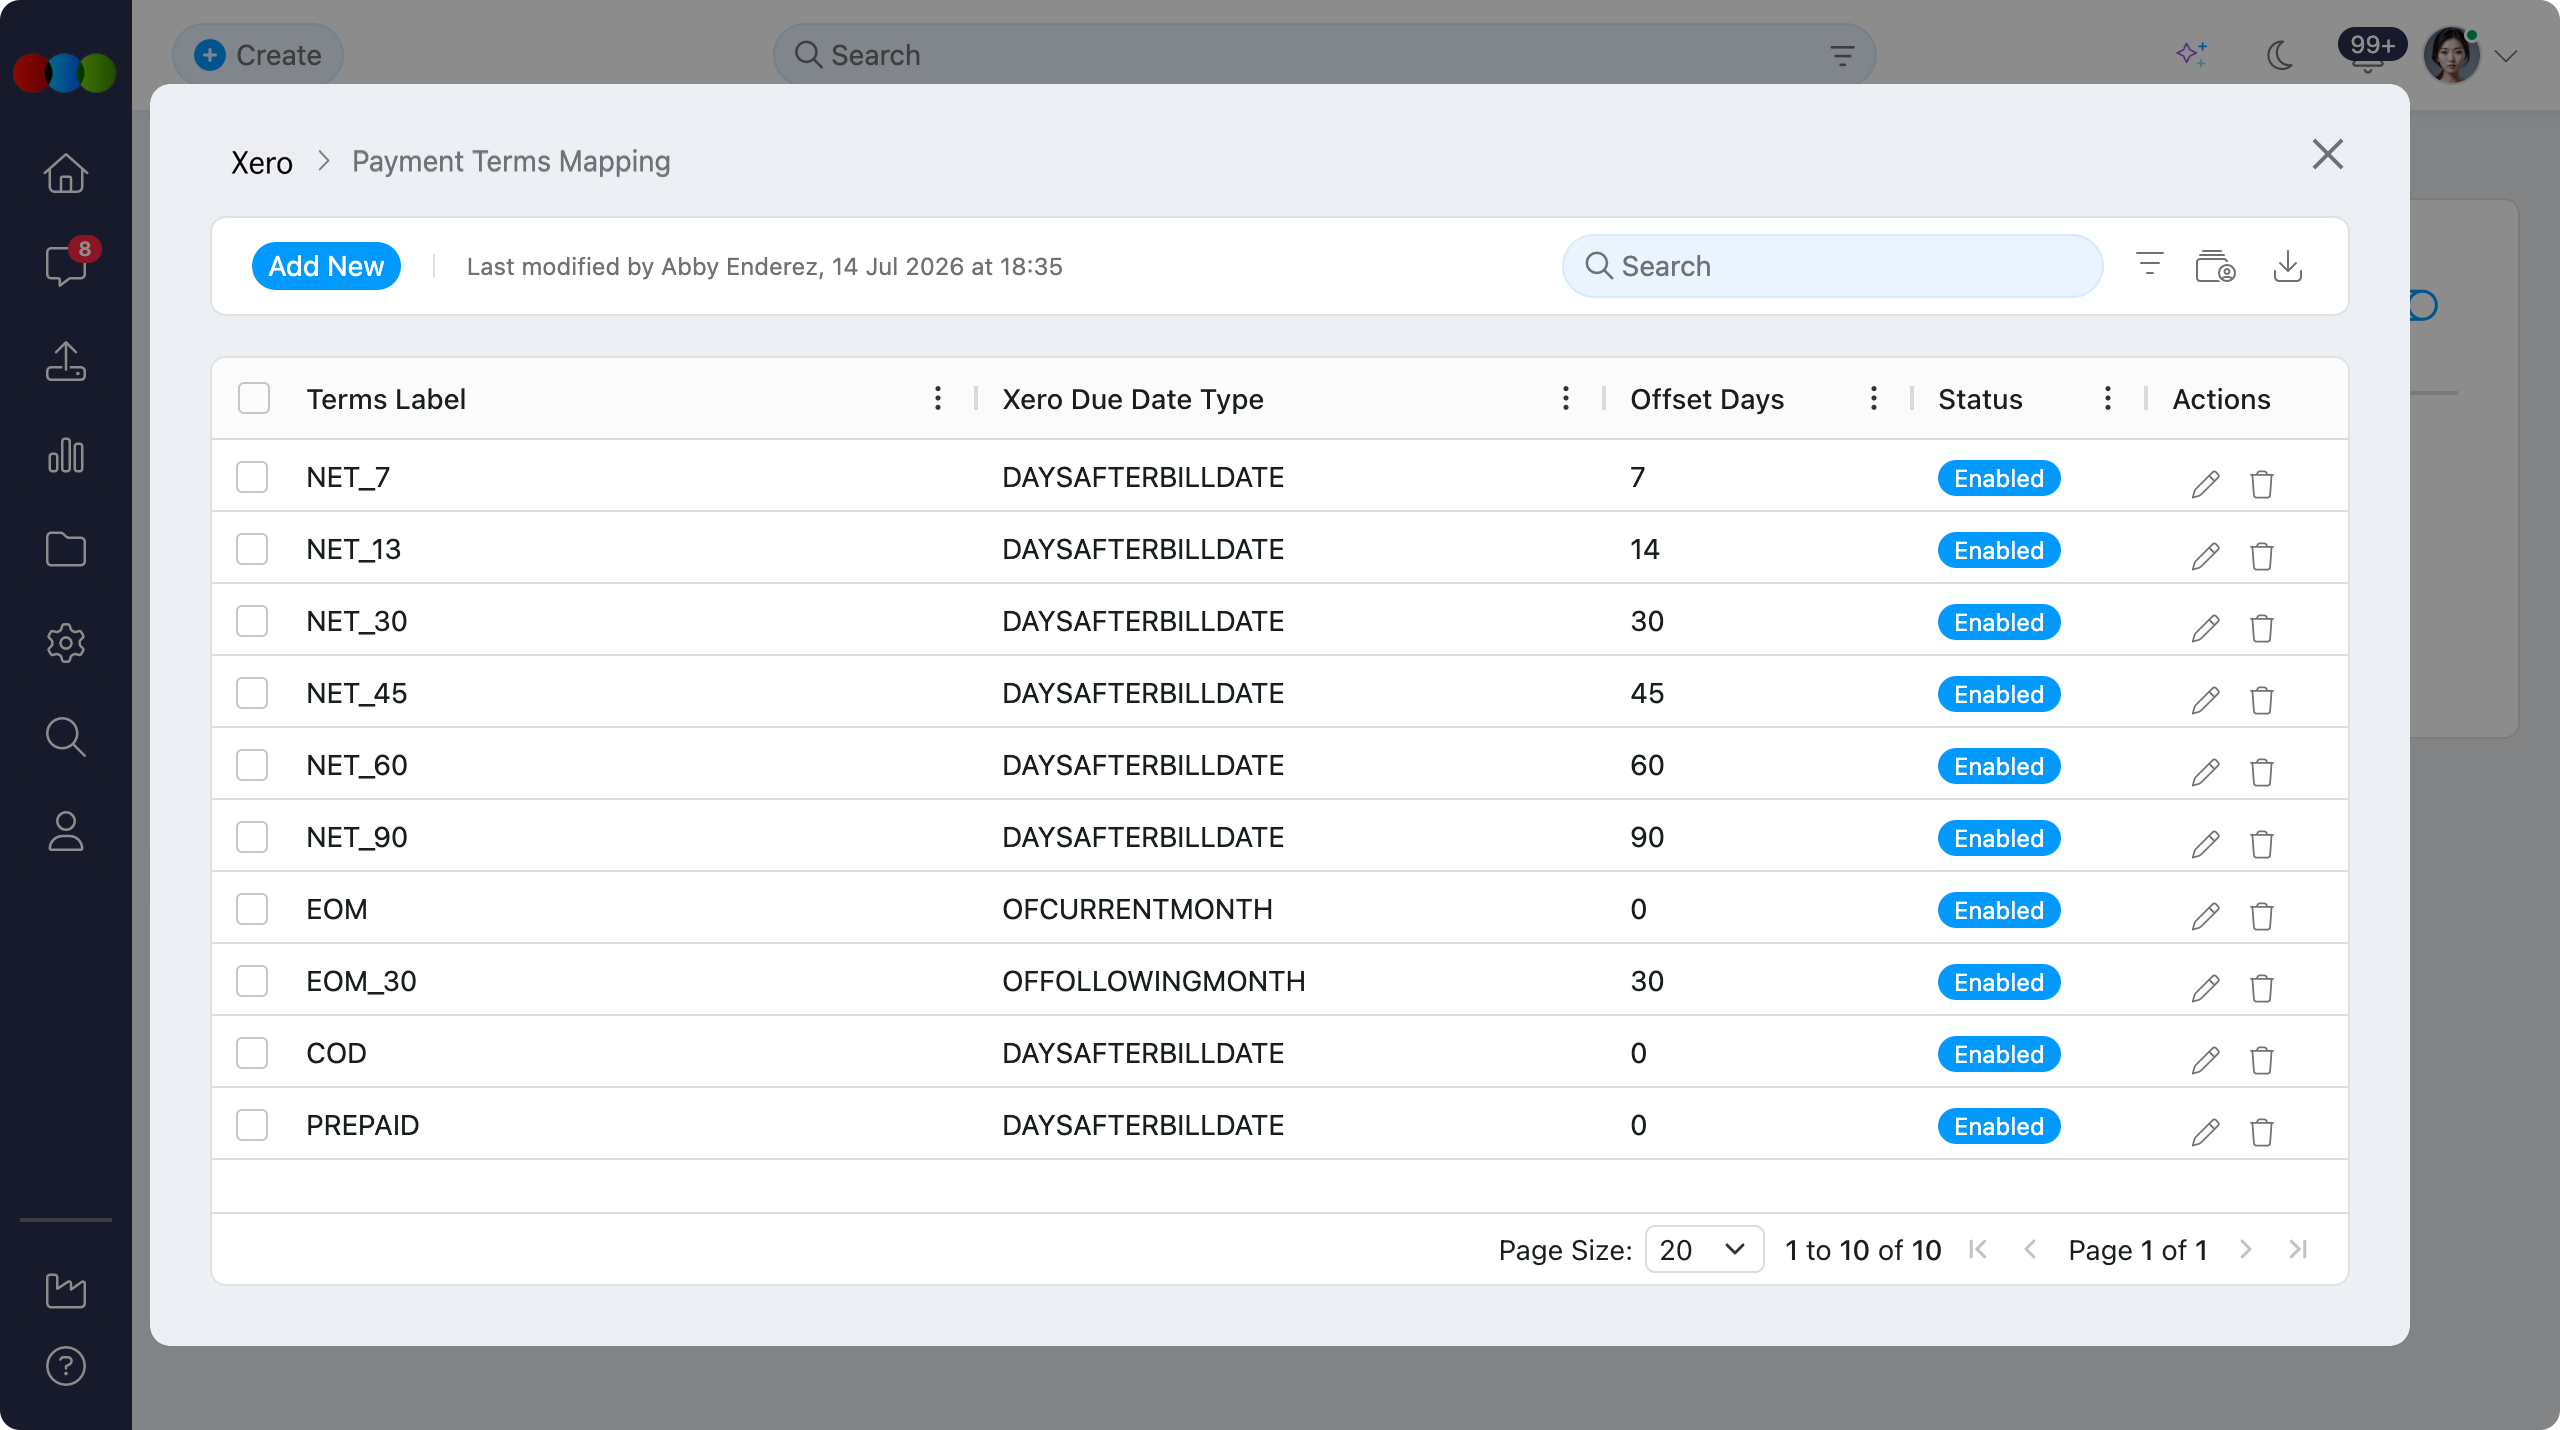Click the table Search field
Viewport: 2560px width, 1430px height.
[x=1832, y=266]
